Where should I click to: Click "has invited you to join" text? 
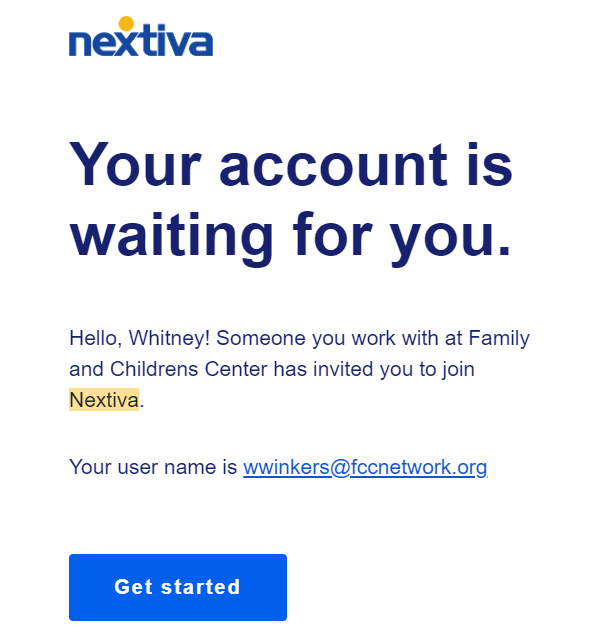[374, 369]
